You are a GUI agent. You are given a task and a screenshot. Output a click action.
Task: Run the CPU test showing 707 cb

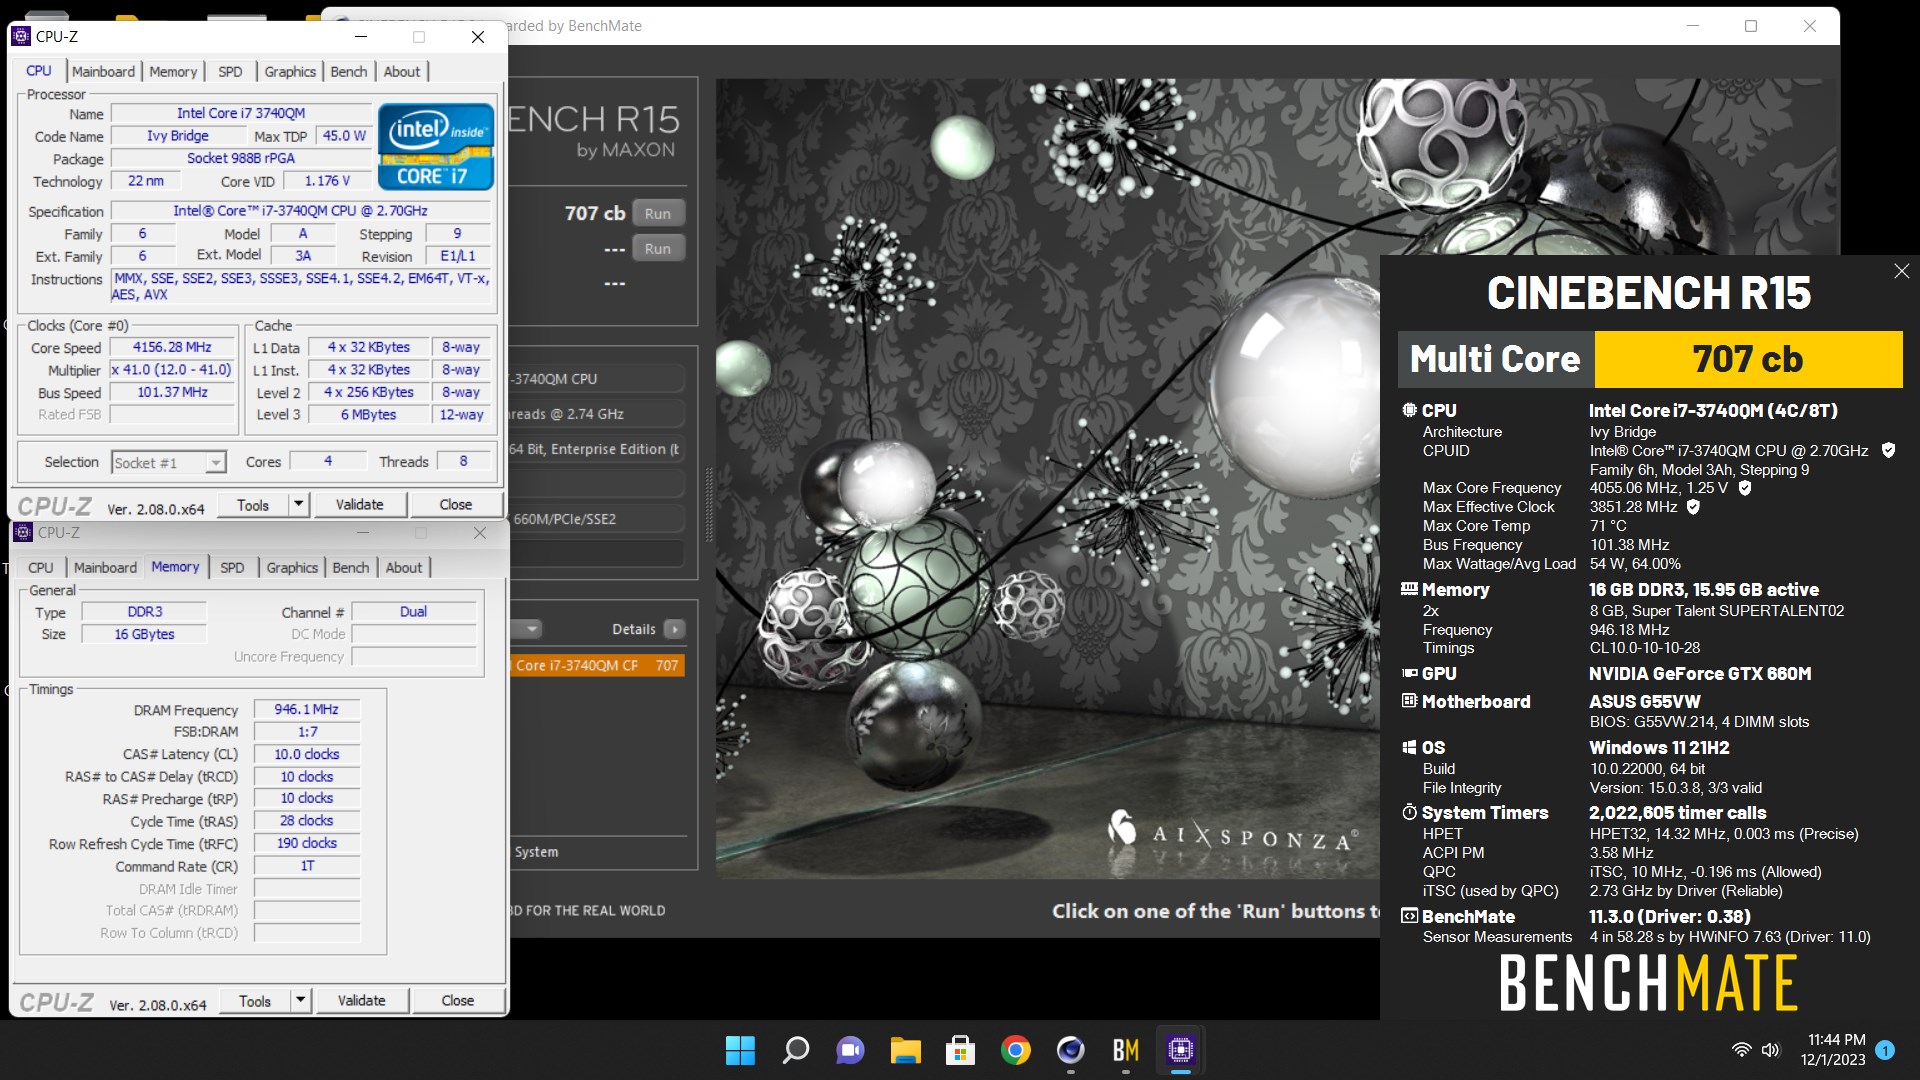(x=658, y=214)
